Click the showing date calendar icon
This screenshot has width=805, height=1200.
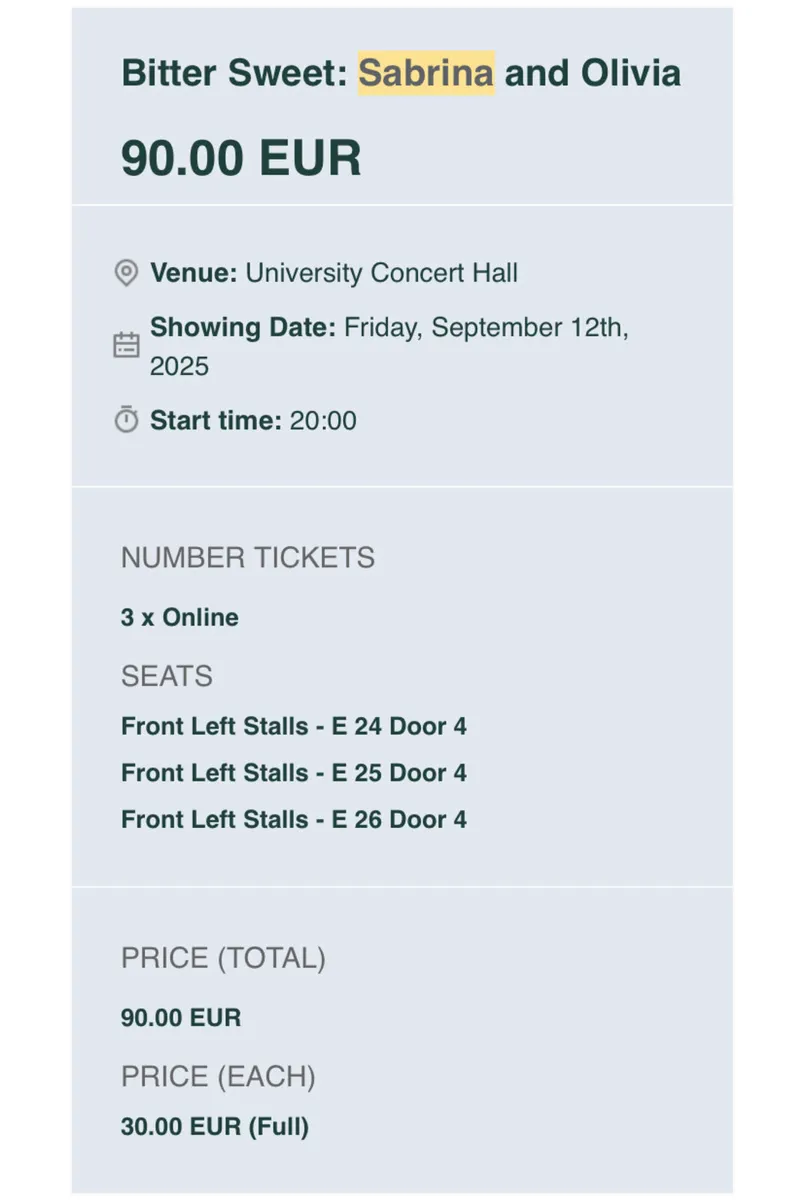[x=126, y=346]
